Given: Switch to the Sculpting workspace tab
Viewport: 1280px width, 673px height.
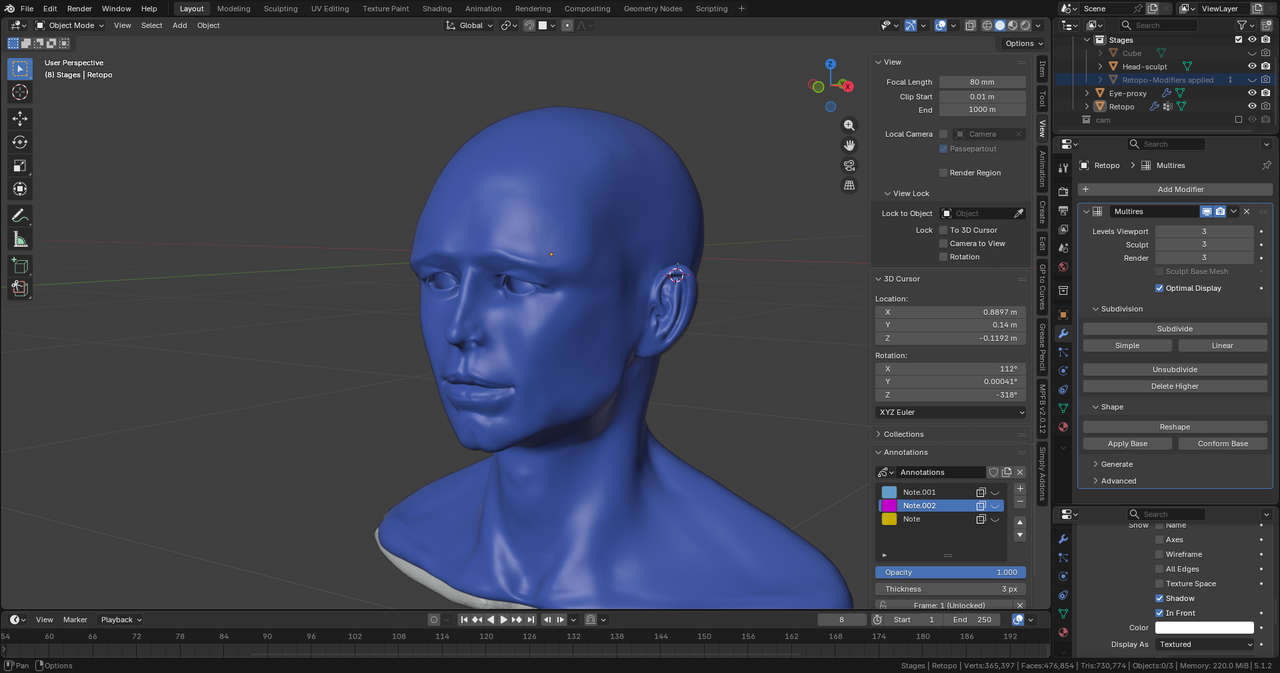Looking at the screenshot, I should tap(280, 9).
